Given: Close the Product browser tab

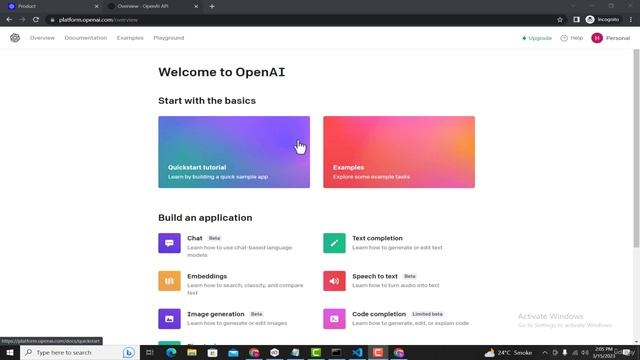Looking at the screenshot, I should (x=97, y=7).
